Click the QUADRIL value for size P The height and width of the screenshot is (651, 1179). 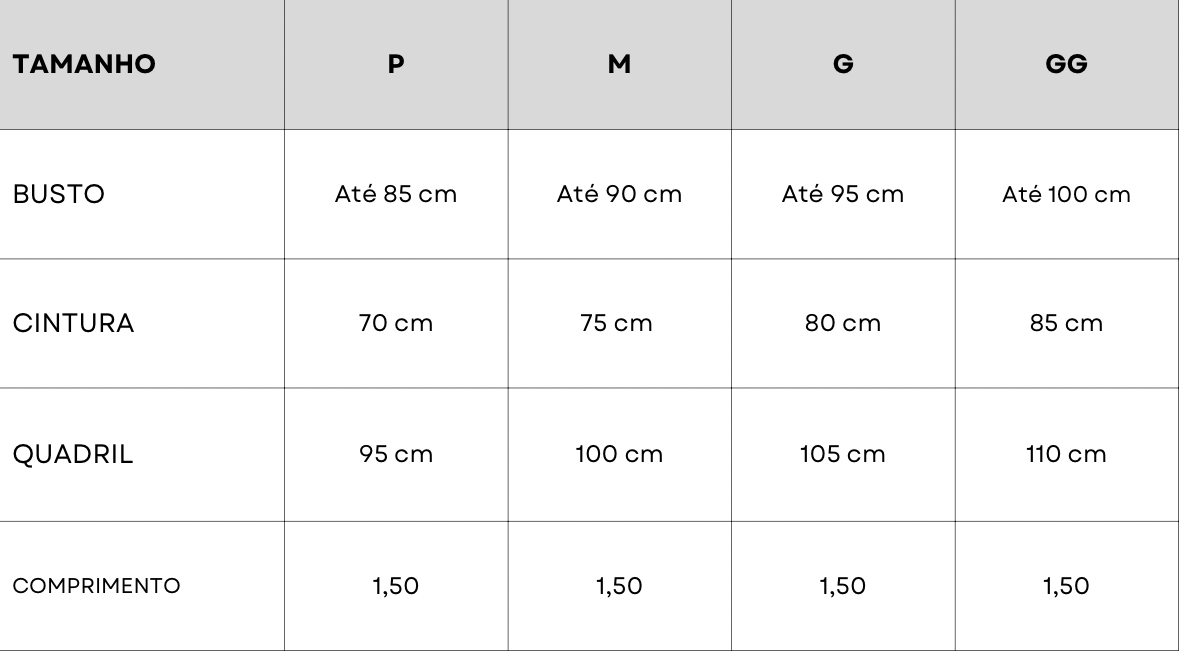(x=396, y=455)
